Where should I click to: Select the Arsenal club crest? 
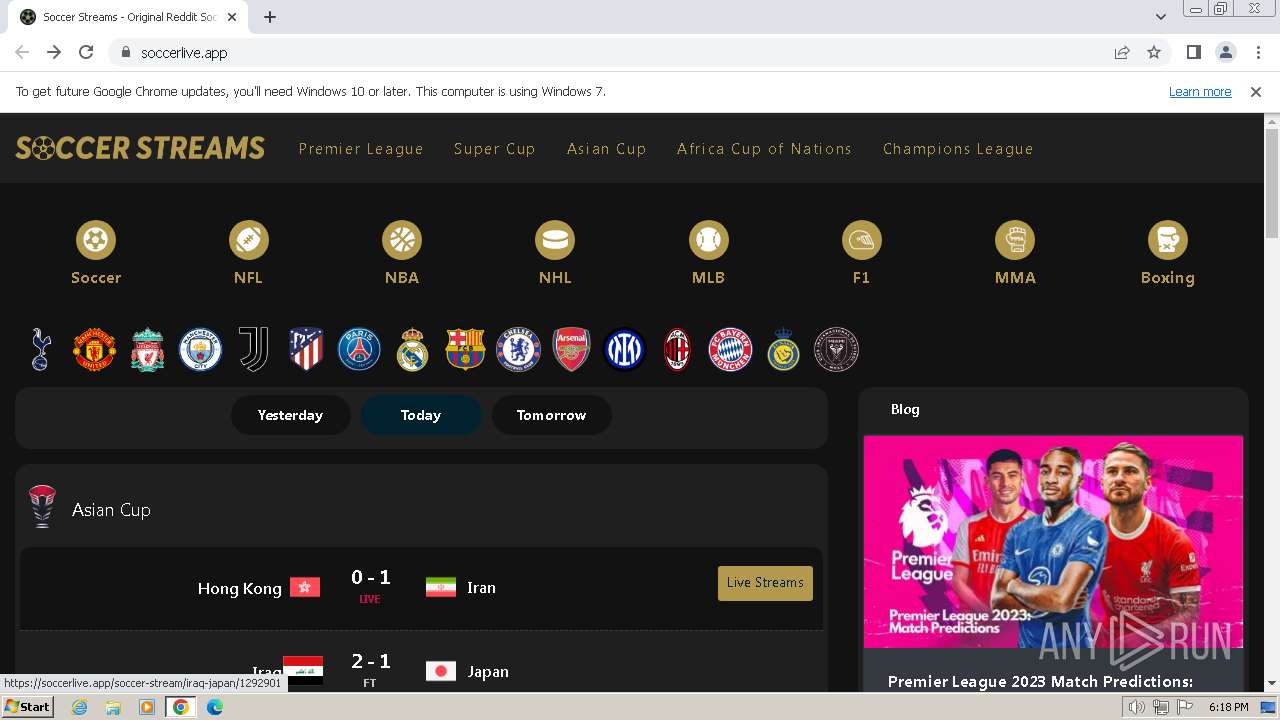click(571, 350)
